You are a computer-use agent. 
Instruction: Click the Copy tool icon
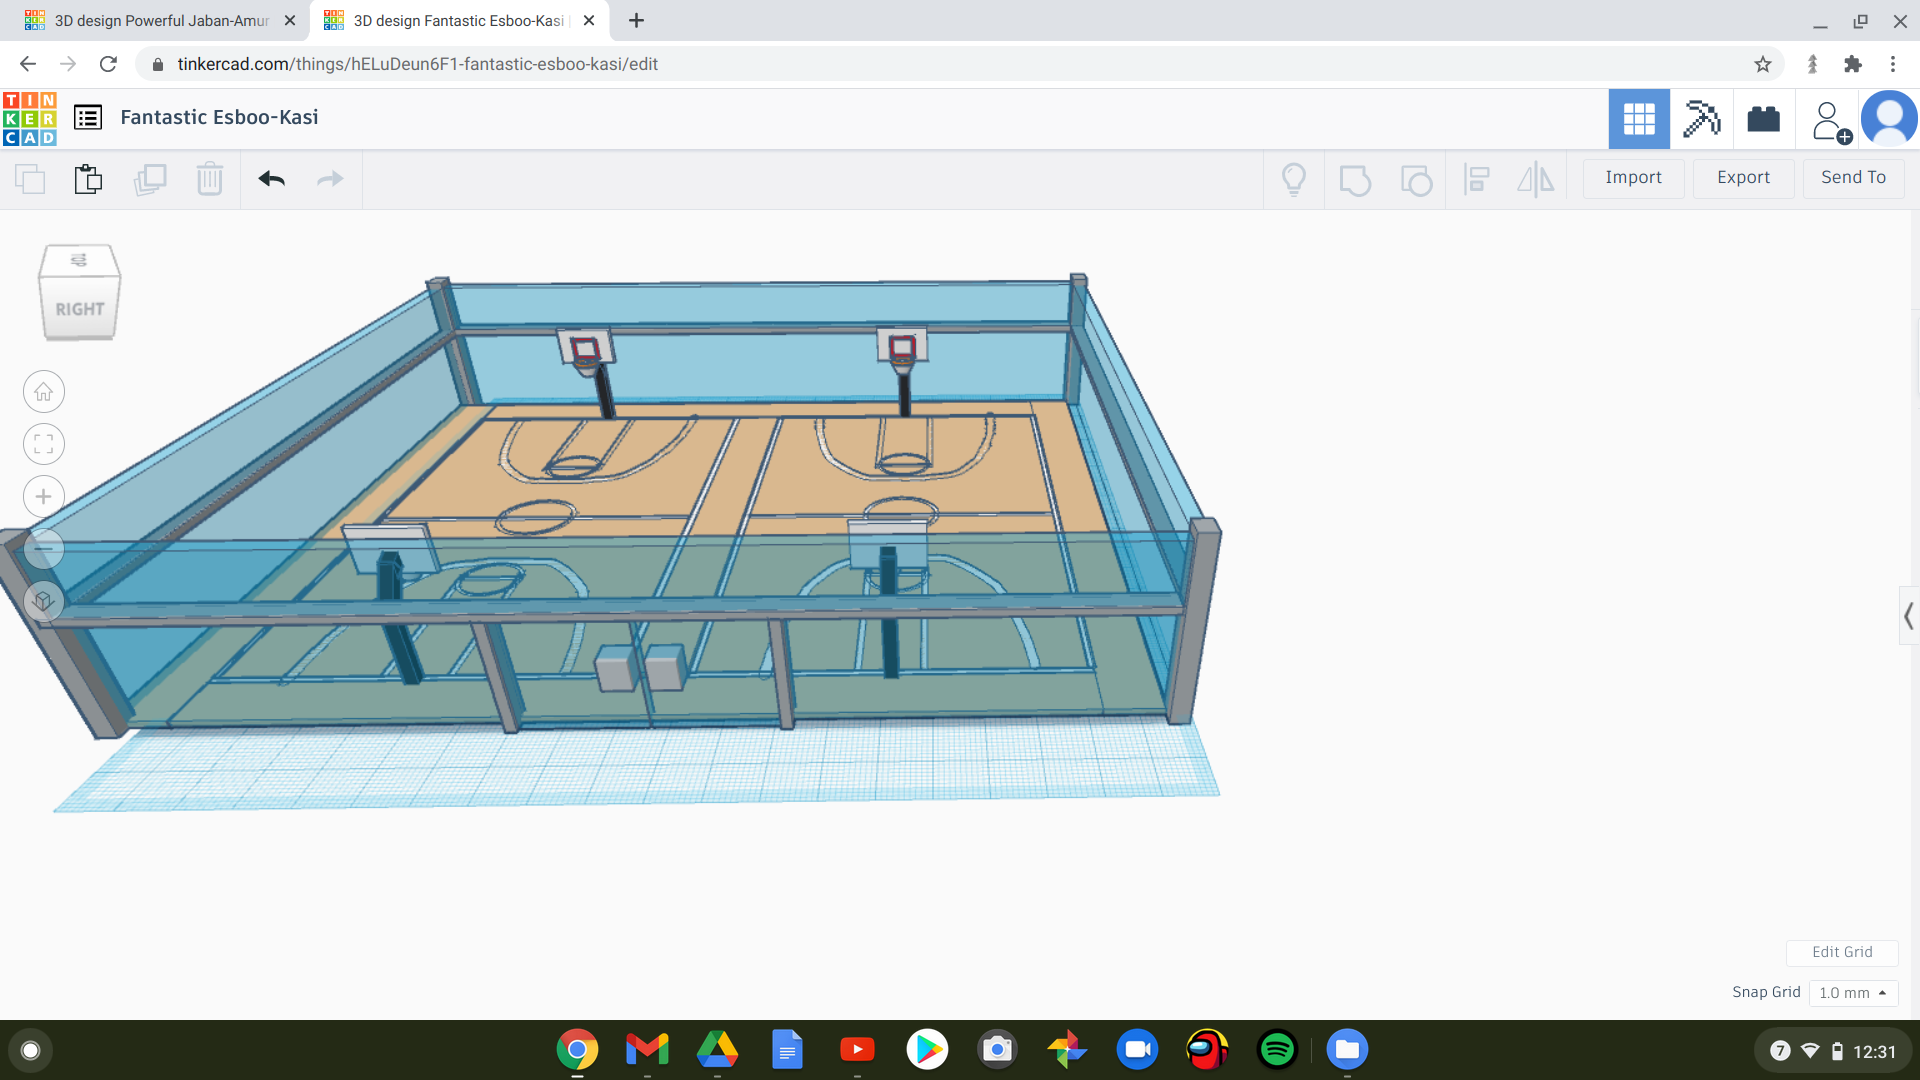click(30, 179)
